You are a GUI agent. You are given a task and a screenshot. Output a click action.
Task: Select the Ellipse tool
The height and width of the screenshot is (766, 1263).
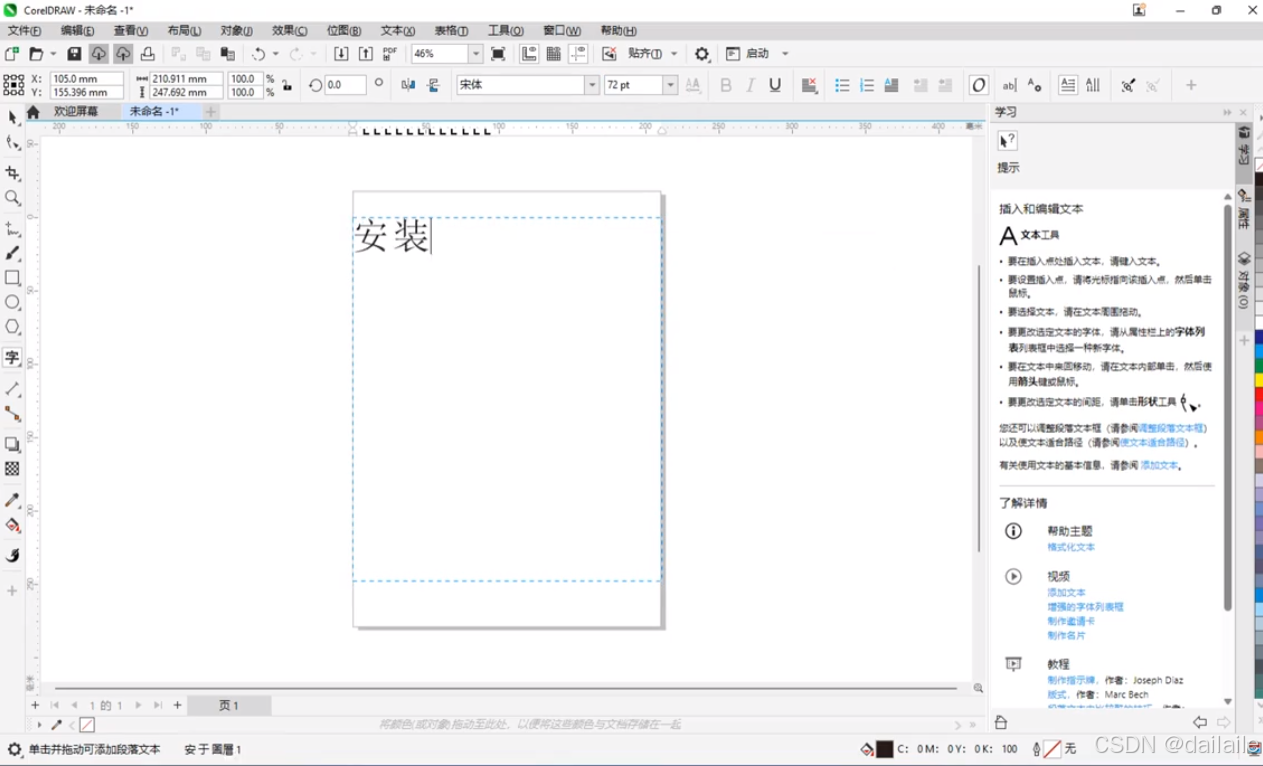pos(13,302)
